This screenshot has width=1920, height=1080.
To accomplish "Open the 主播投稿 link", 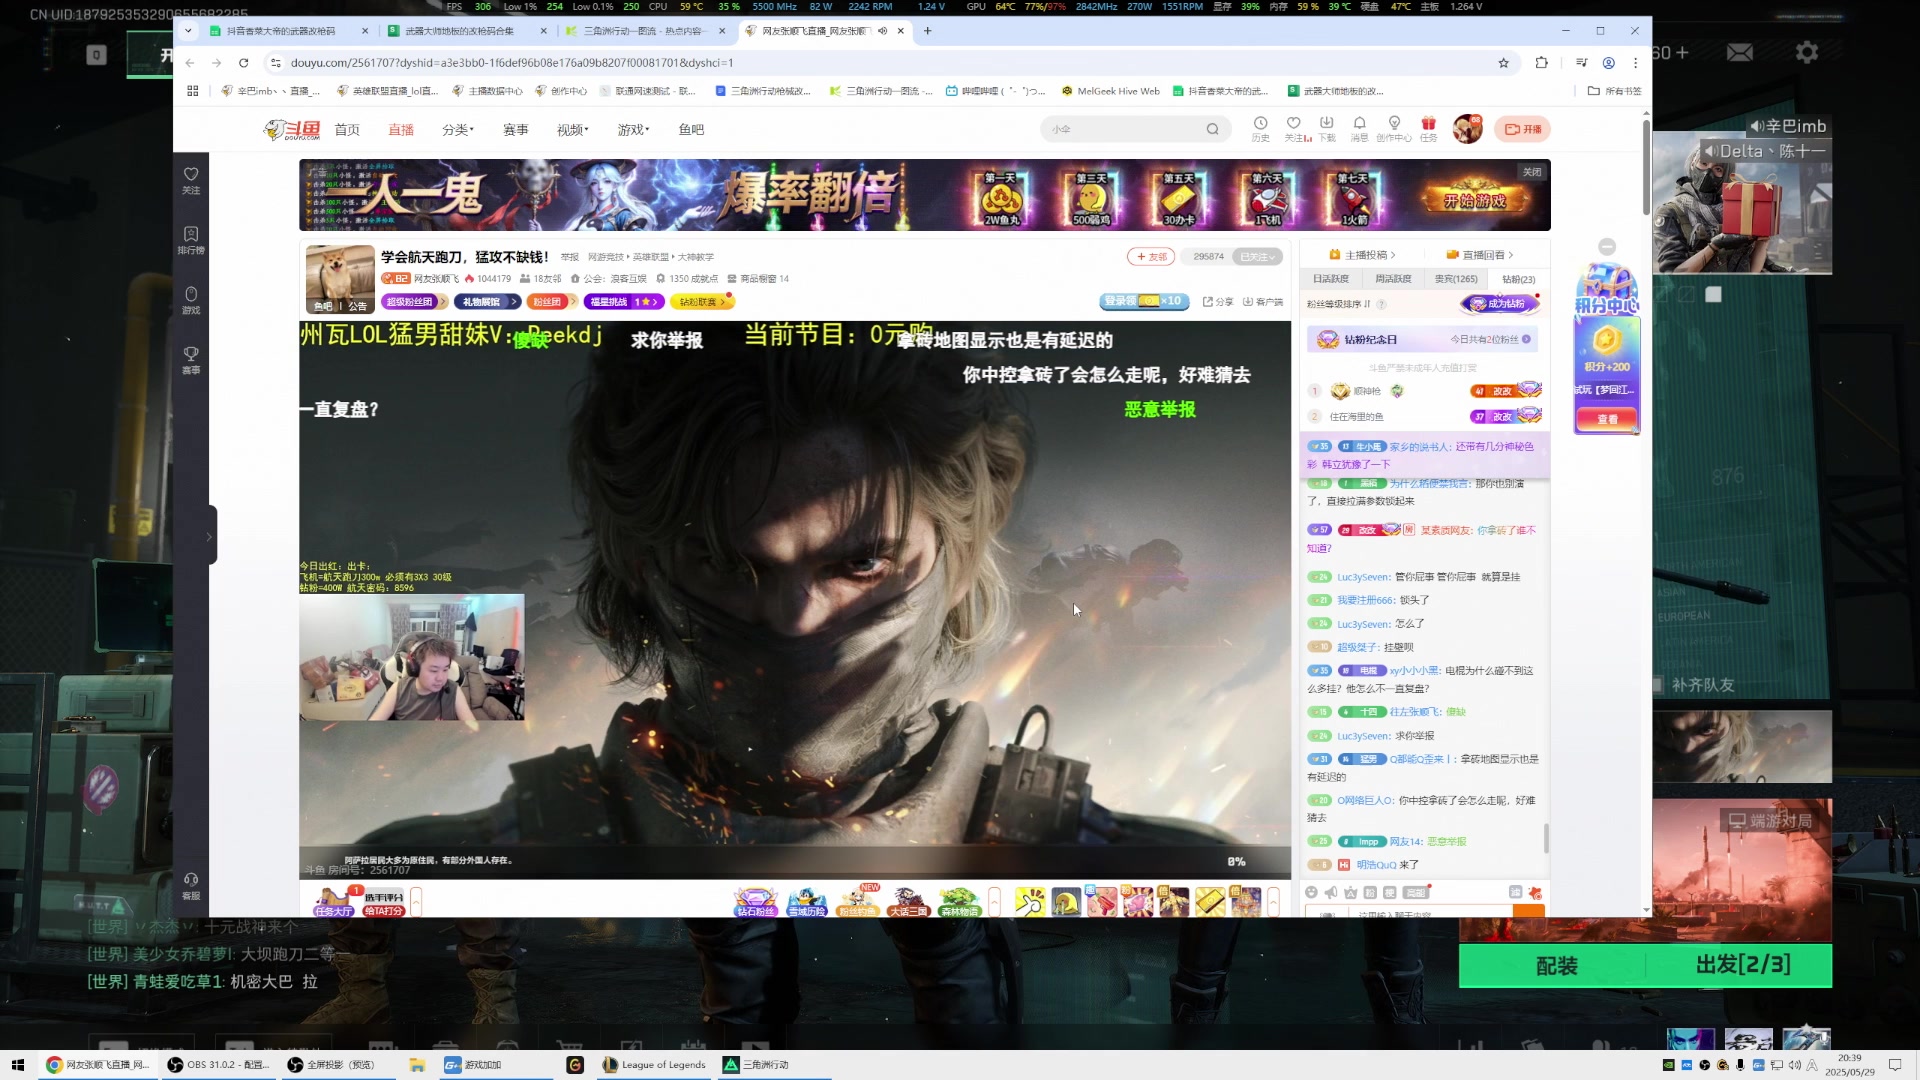I will click(1362, 255).
